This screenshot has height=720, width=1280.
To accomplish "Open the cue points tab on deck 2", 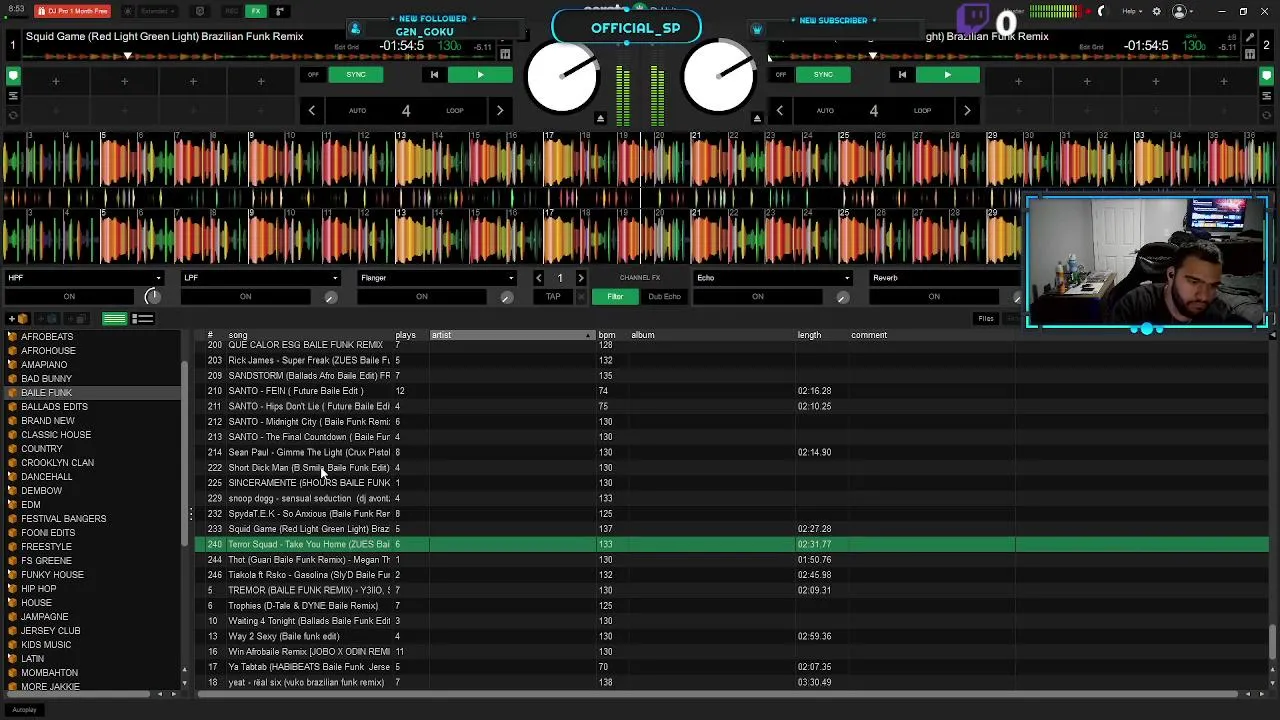I will tap(1266, 76).
